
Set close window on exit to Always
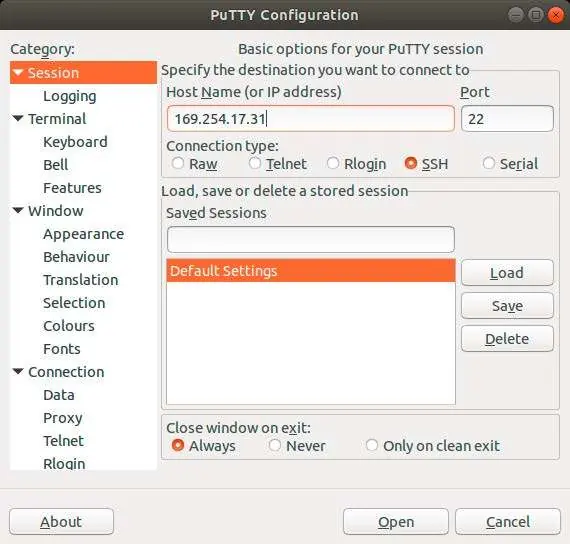[x=178, y=445]
